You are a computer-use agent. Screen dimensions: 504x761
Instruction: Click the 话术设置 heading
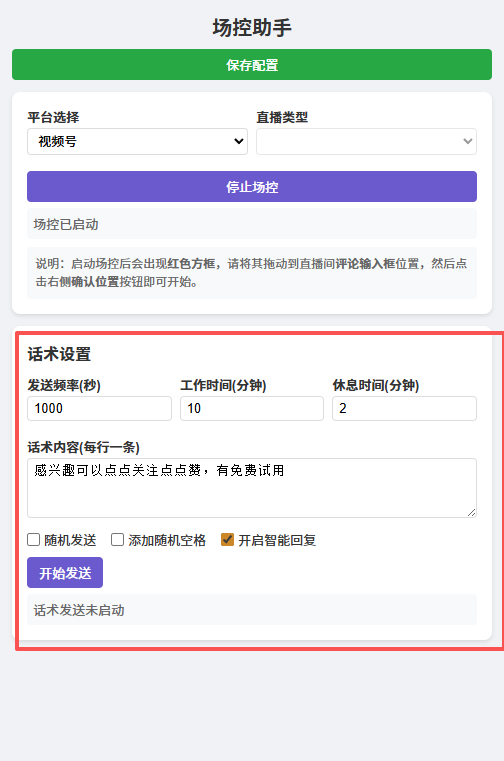tap(59, 354)
